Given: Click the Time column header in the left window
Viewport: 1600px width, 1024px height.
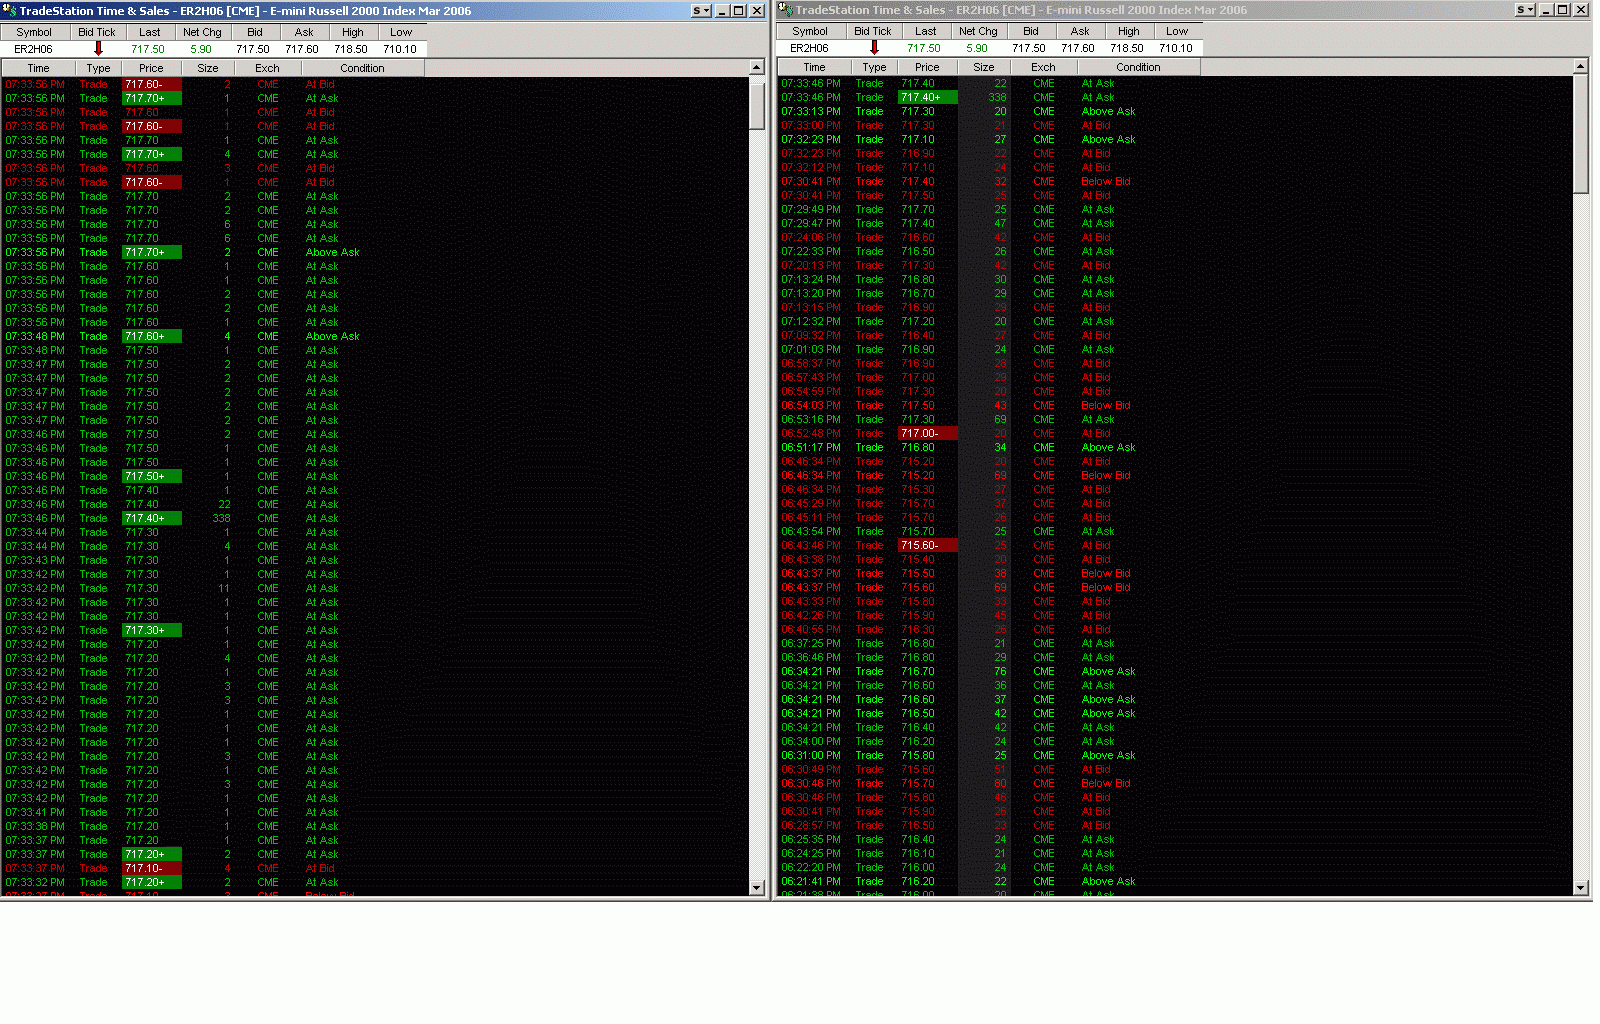Looking at the screenshot, I should pos(38,68).
